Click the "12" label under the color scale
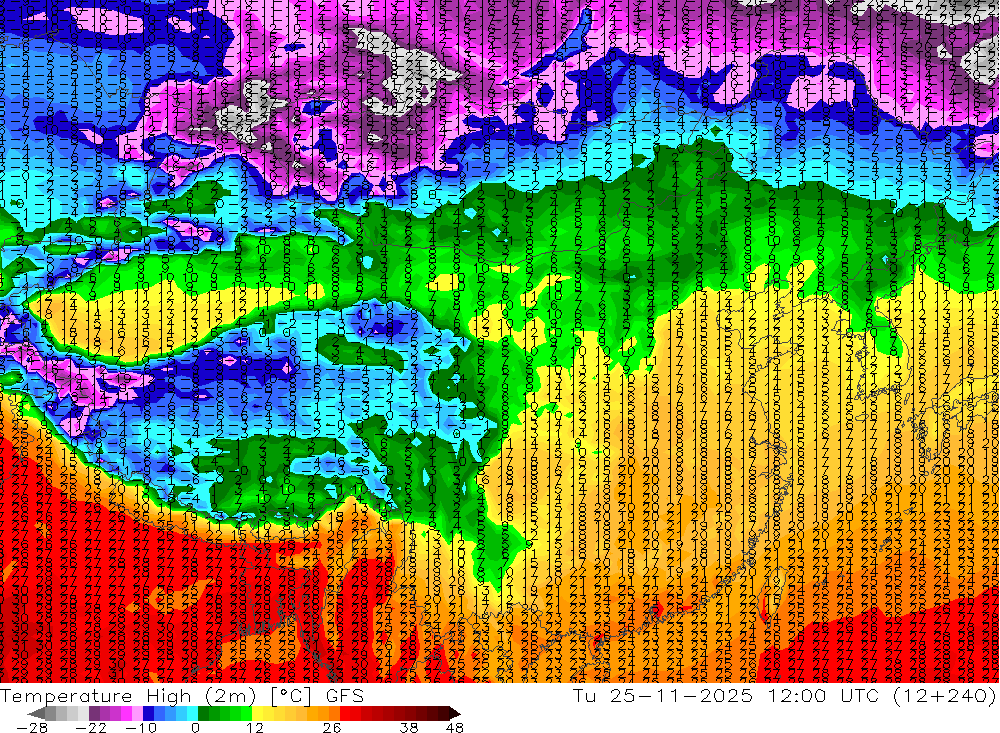The height and width of the screenshot is (733, 1000). click(x=255, y=727)
